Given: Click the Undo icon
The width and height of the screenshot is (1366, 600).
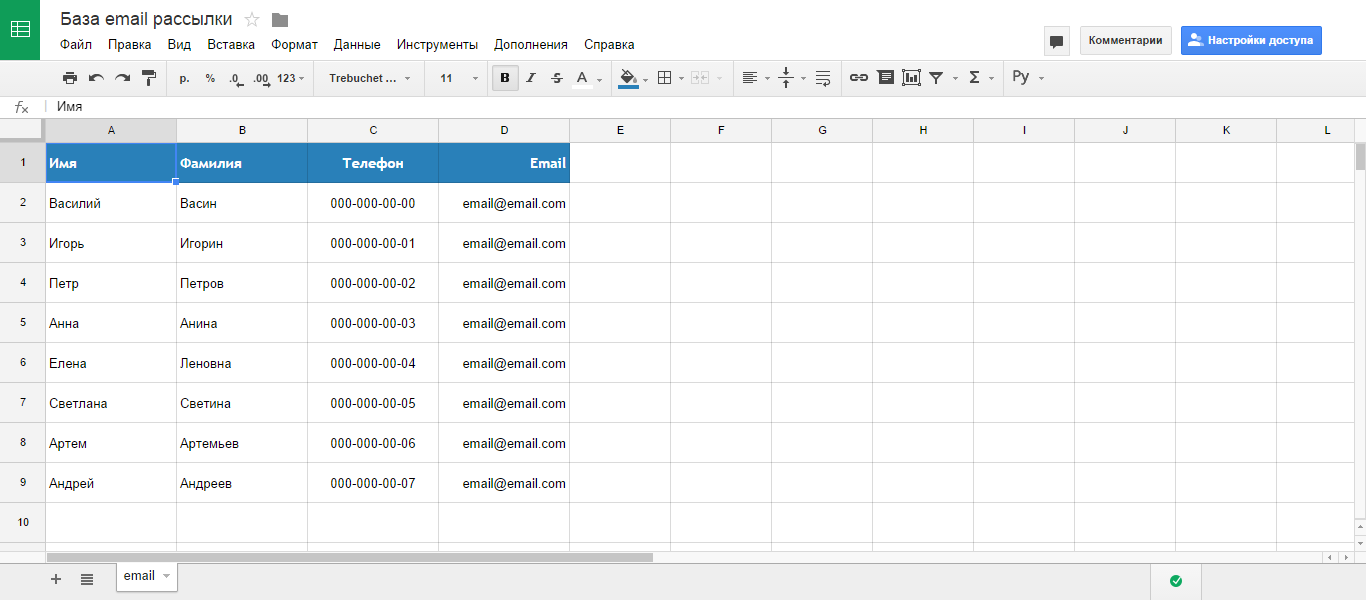Looking at the screenshot, I should pyautogui.click(x=95, y=77).
